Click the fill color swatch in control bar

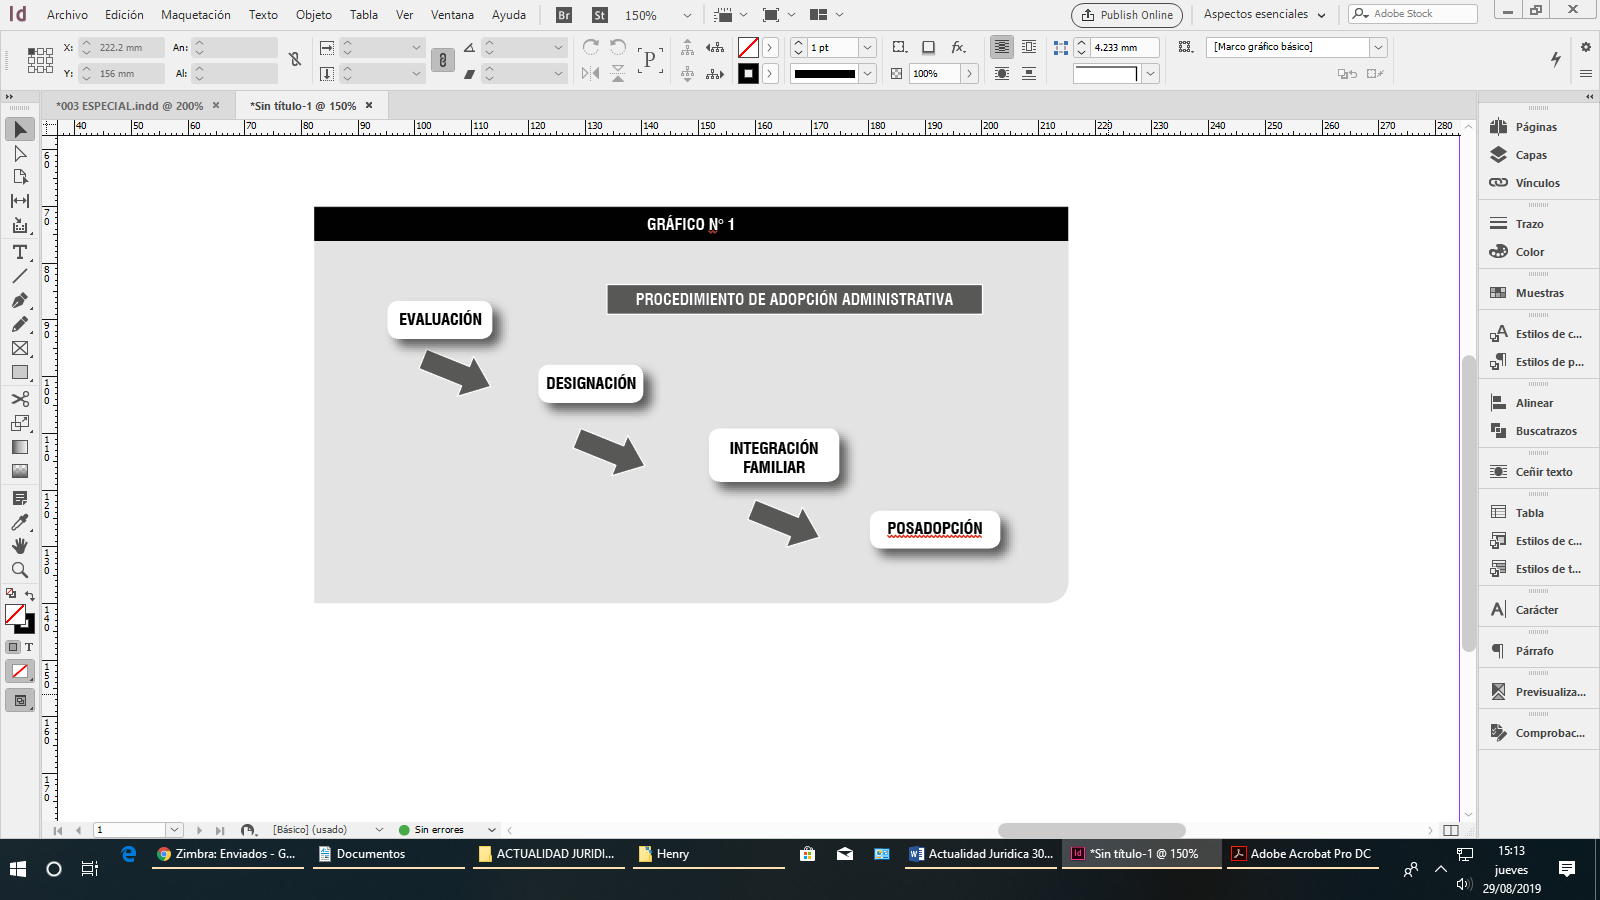(748, 47)
